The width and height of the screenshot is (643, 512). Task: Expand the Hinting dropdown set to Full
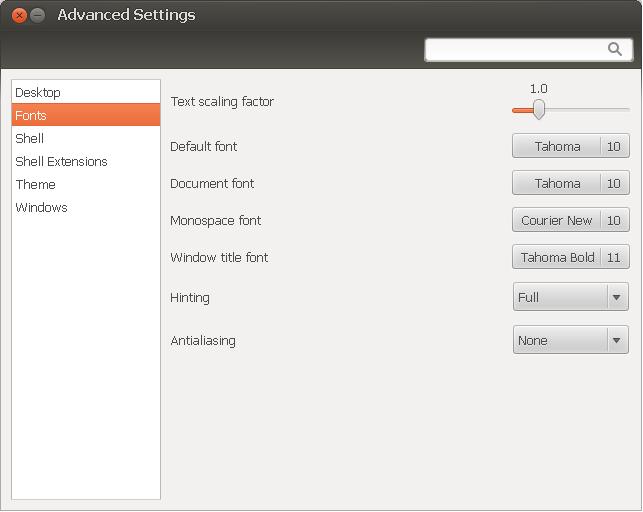[x=571, y=296]
